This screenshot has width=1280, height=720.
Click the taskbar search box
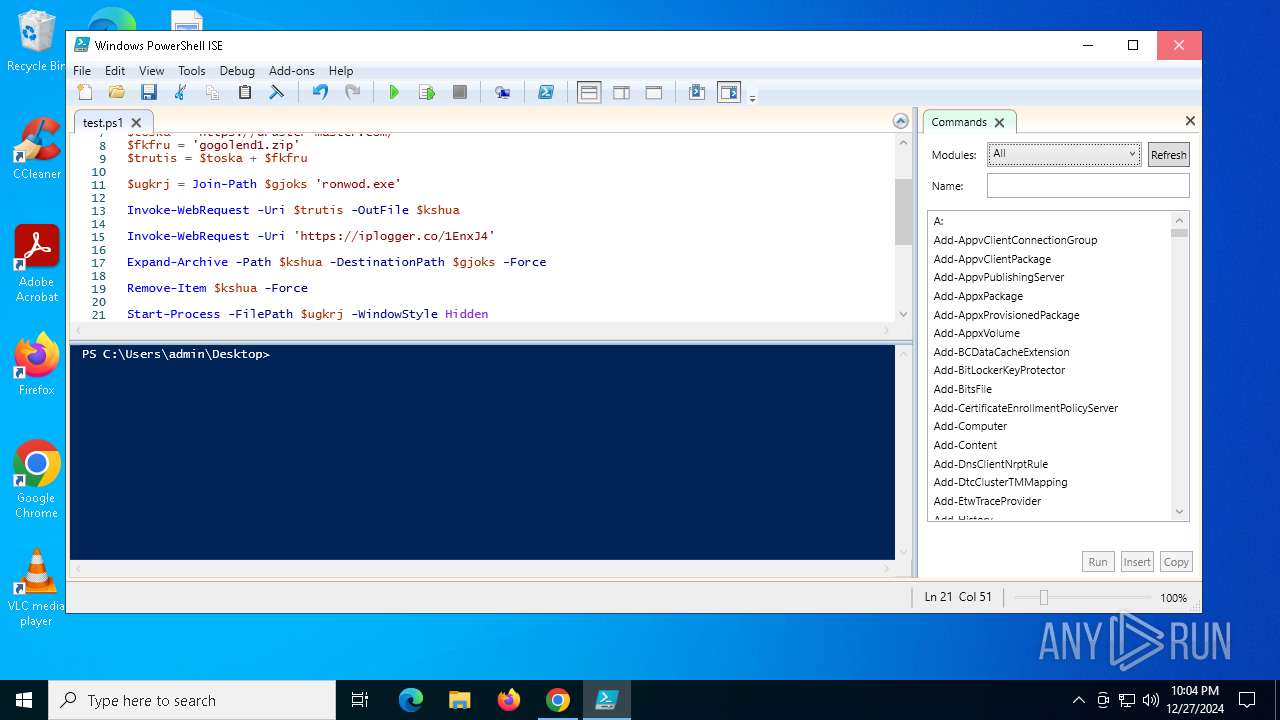click(192, 700)
